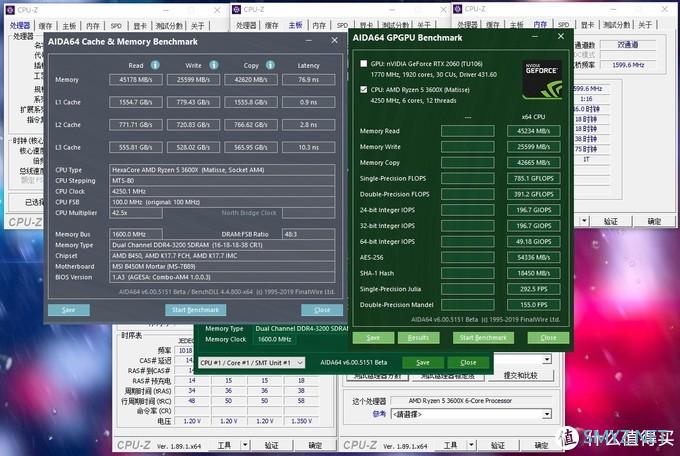Select 主板 tab in middle CPU-Z window

pos(295,25)
